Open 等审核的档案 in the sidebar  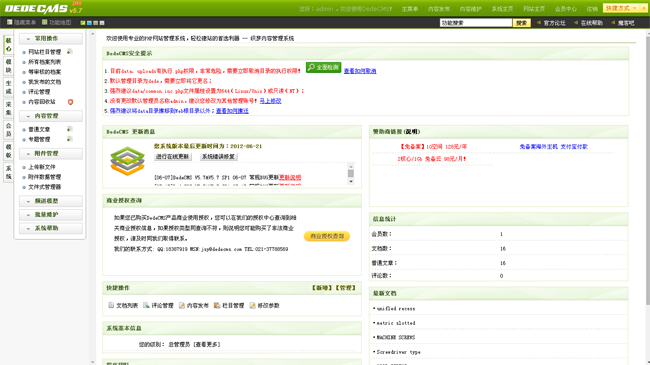[x=44, y=72]
